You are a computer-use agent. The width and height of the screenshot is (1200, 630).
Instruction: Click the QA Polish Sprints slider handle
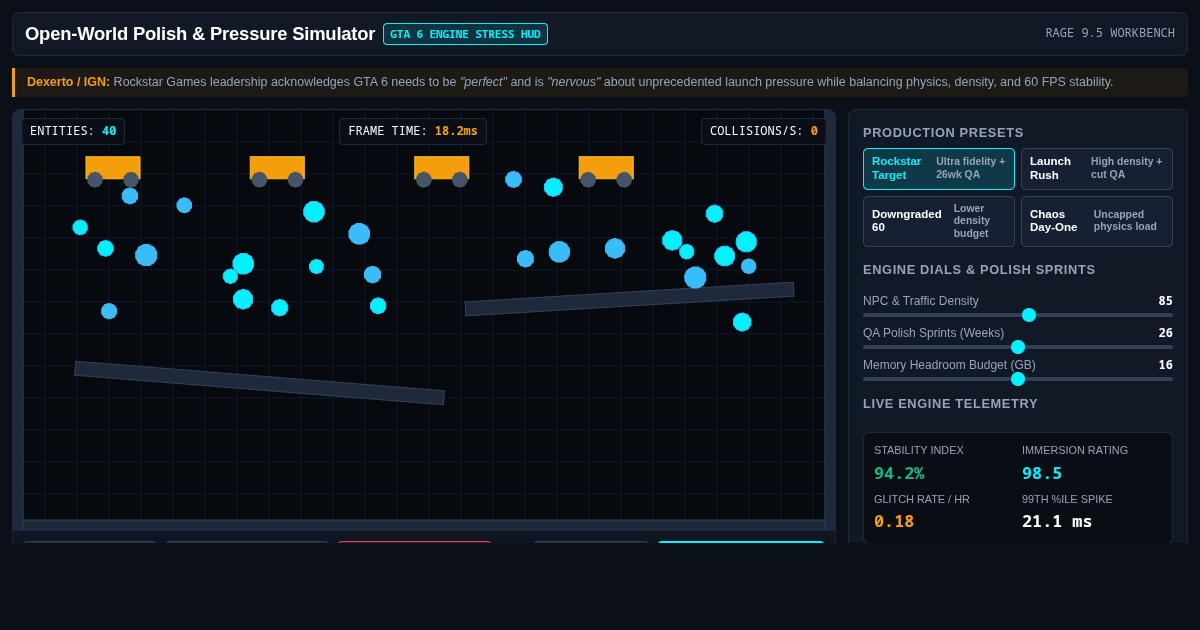coord(1018,347)
